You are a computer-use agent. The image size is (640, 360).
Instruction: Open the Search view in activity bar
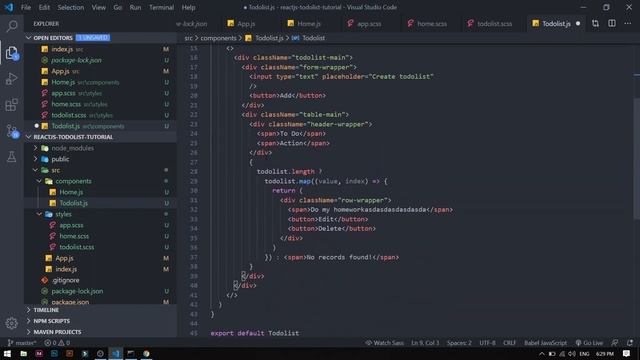tap(12, 27)
